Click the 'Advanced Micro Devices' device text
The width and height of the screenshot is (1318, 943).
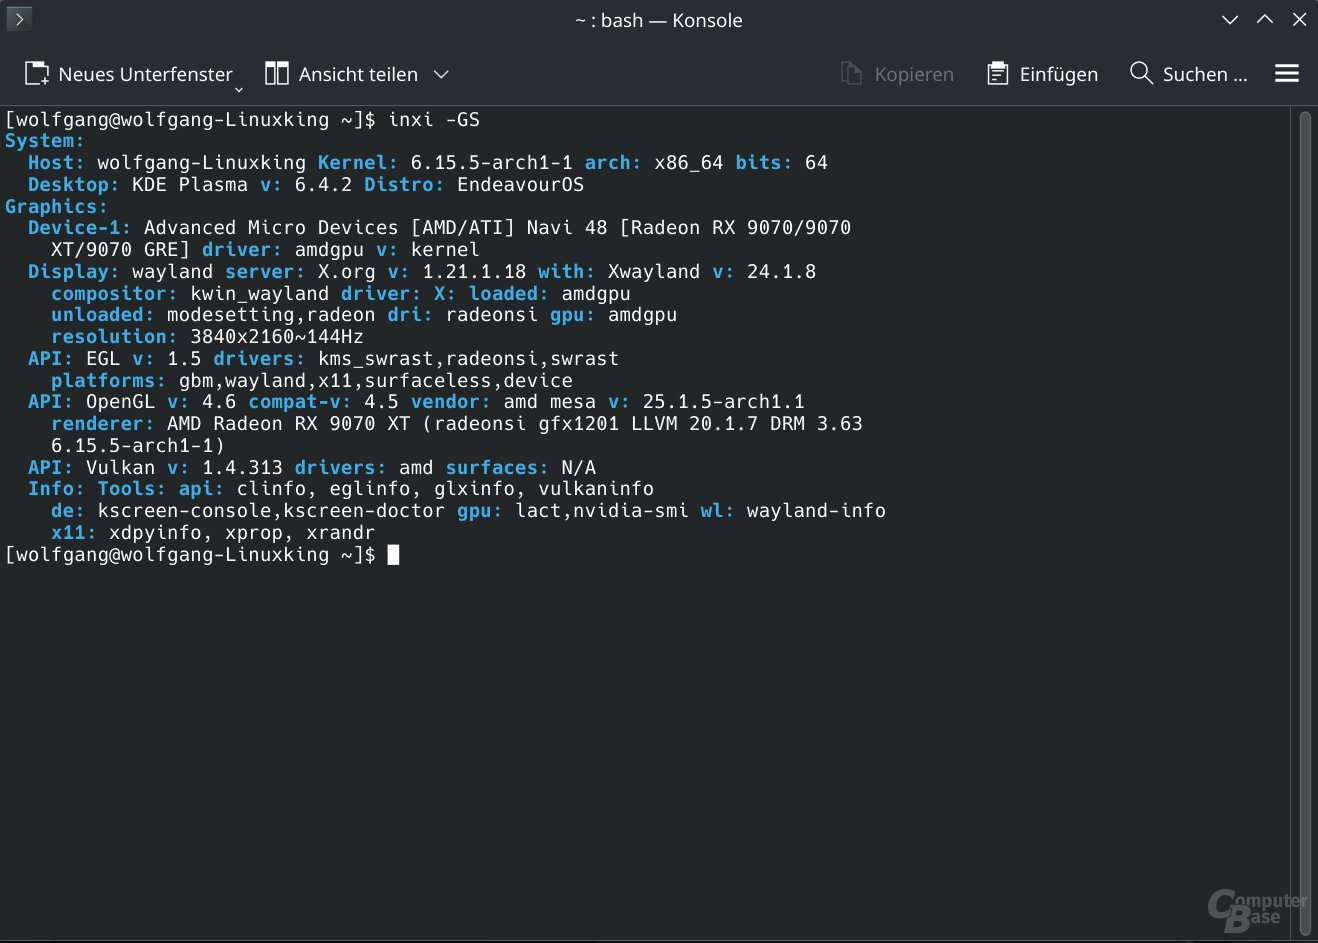pos(271,228)
